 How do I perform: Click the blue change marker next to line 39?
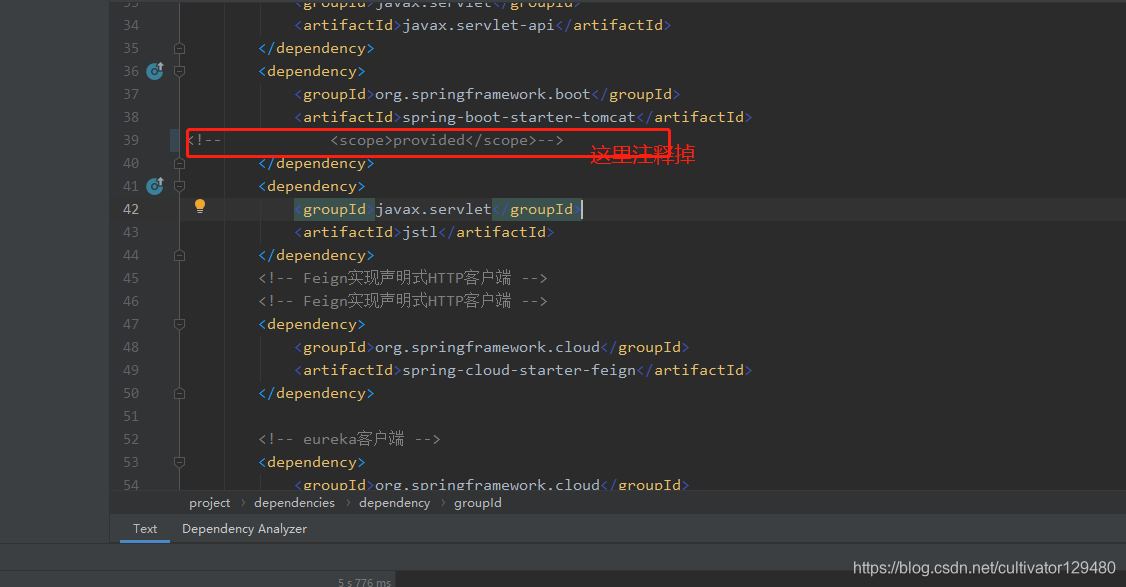point(176,139)
